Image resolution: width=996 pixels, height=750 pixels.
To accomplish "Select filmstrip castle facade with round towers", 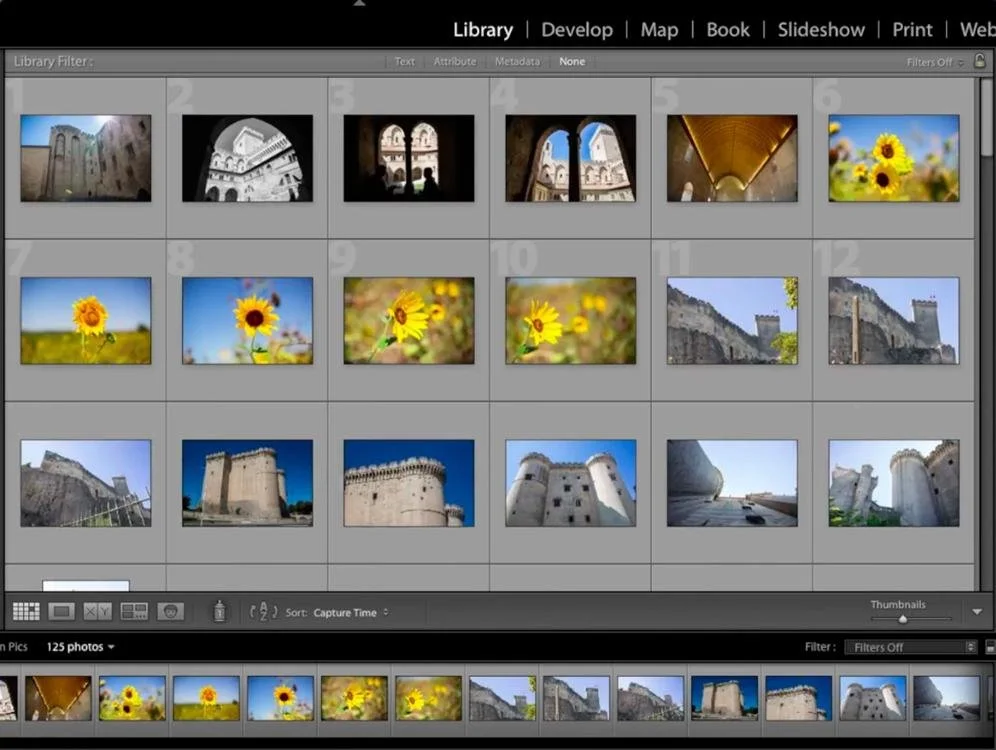I will click(873, 698).
